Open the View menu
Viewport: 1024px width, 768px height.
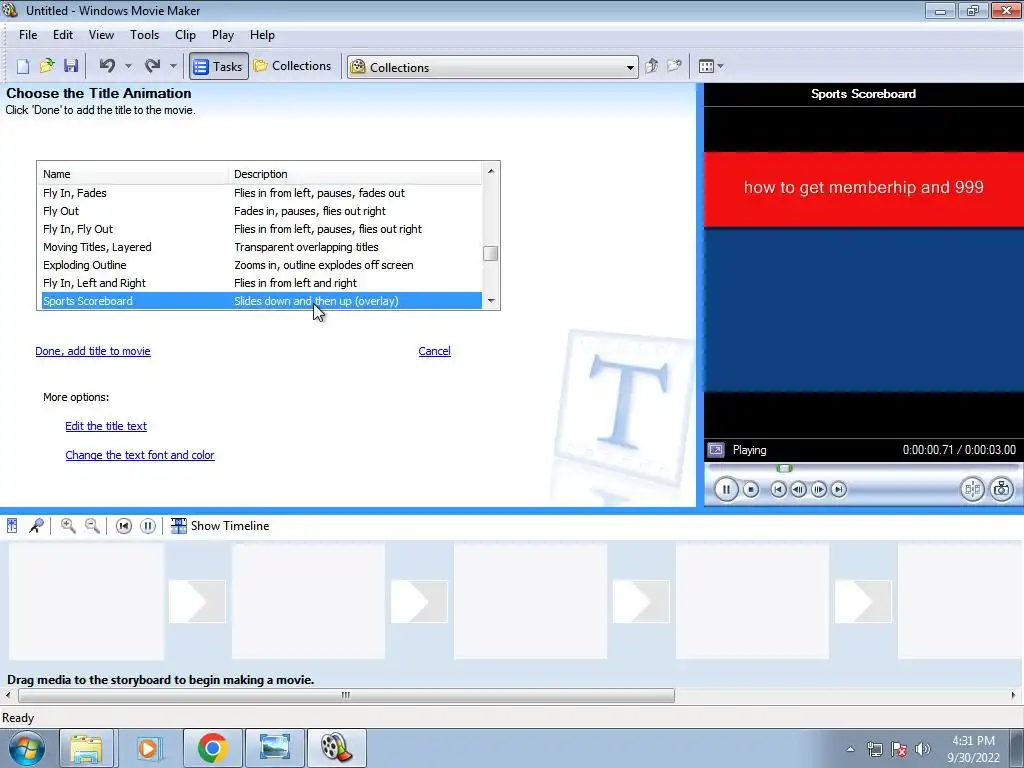tap(101, 35)
